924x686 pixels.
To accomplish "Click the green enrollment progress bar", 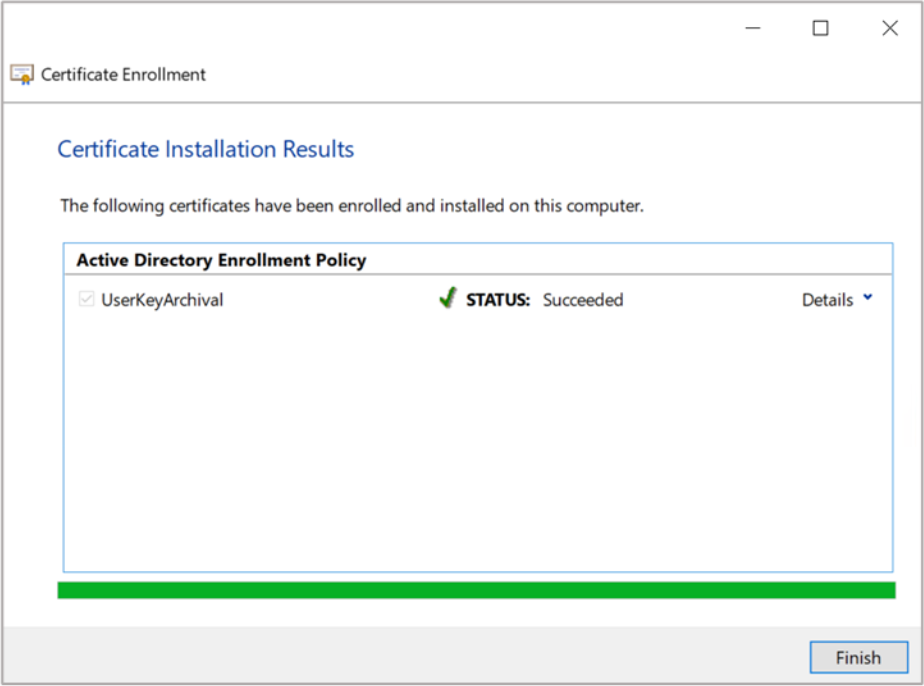I will point(476,590).
